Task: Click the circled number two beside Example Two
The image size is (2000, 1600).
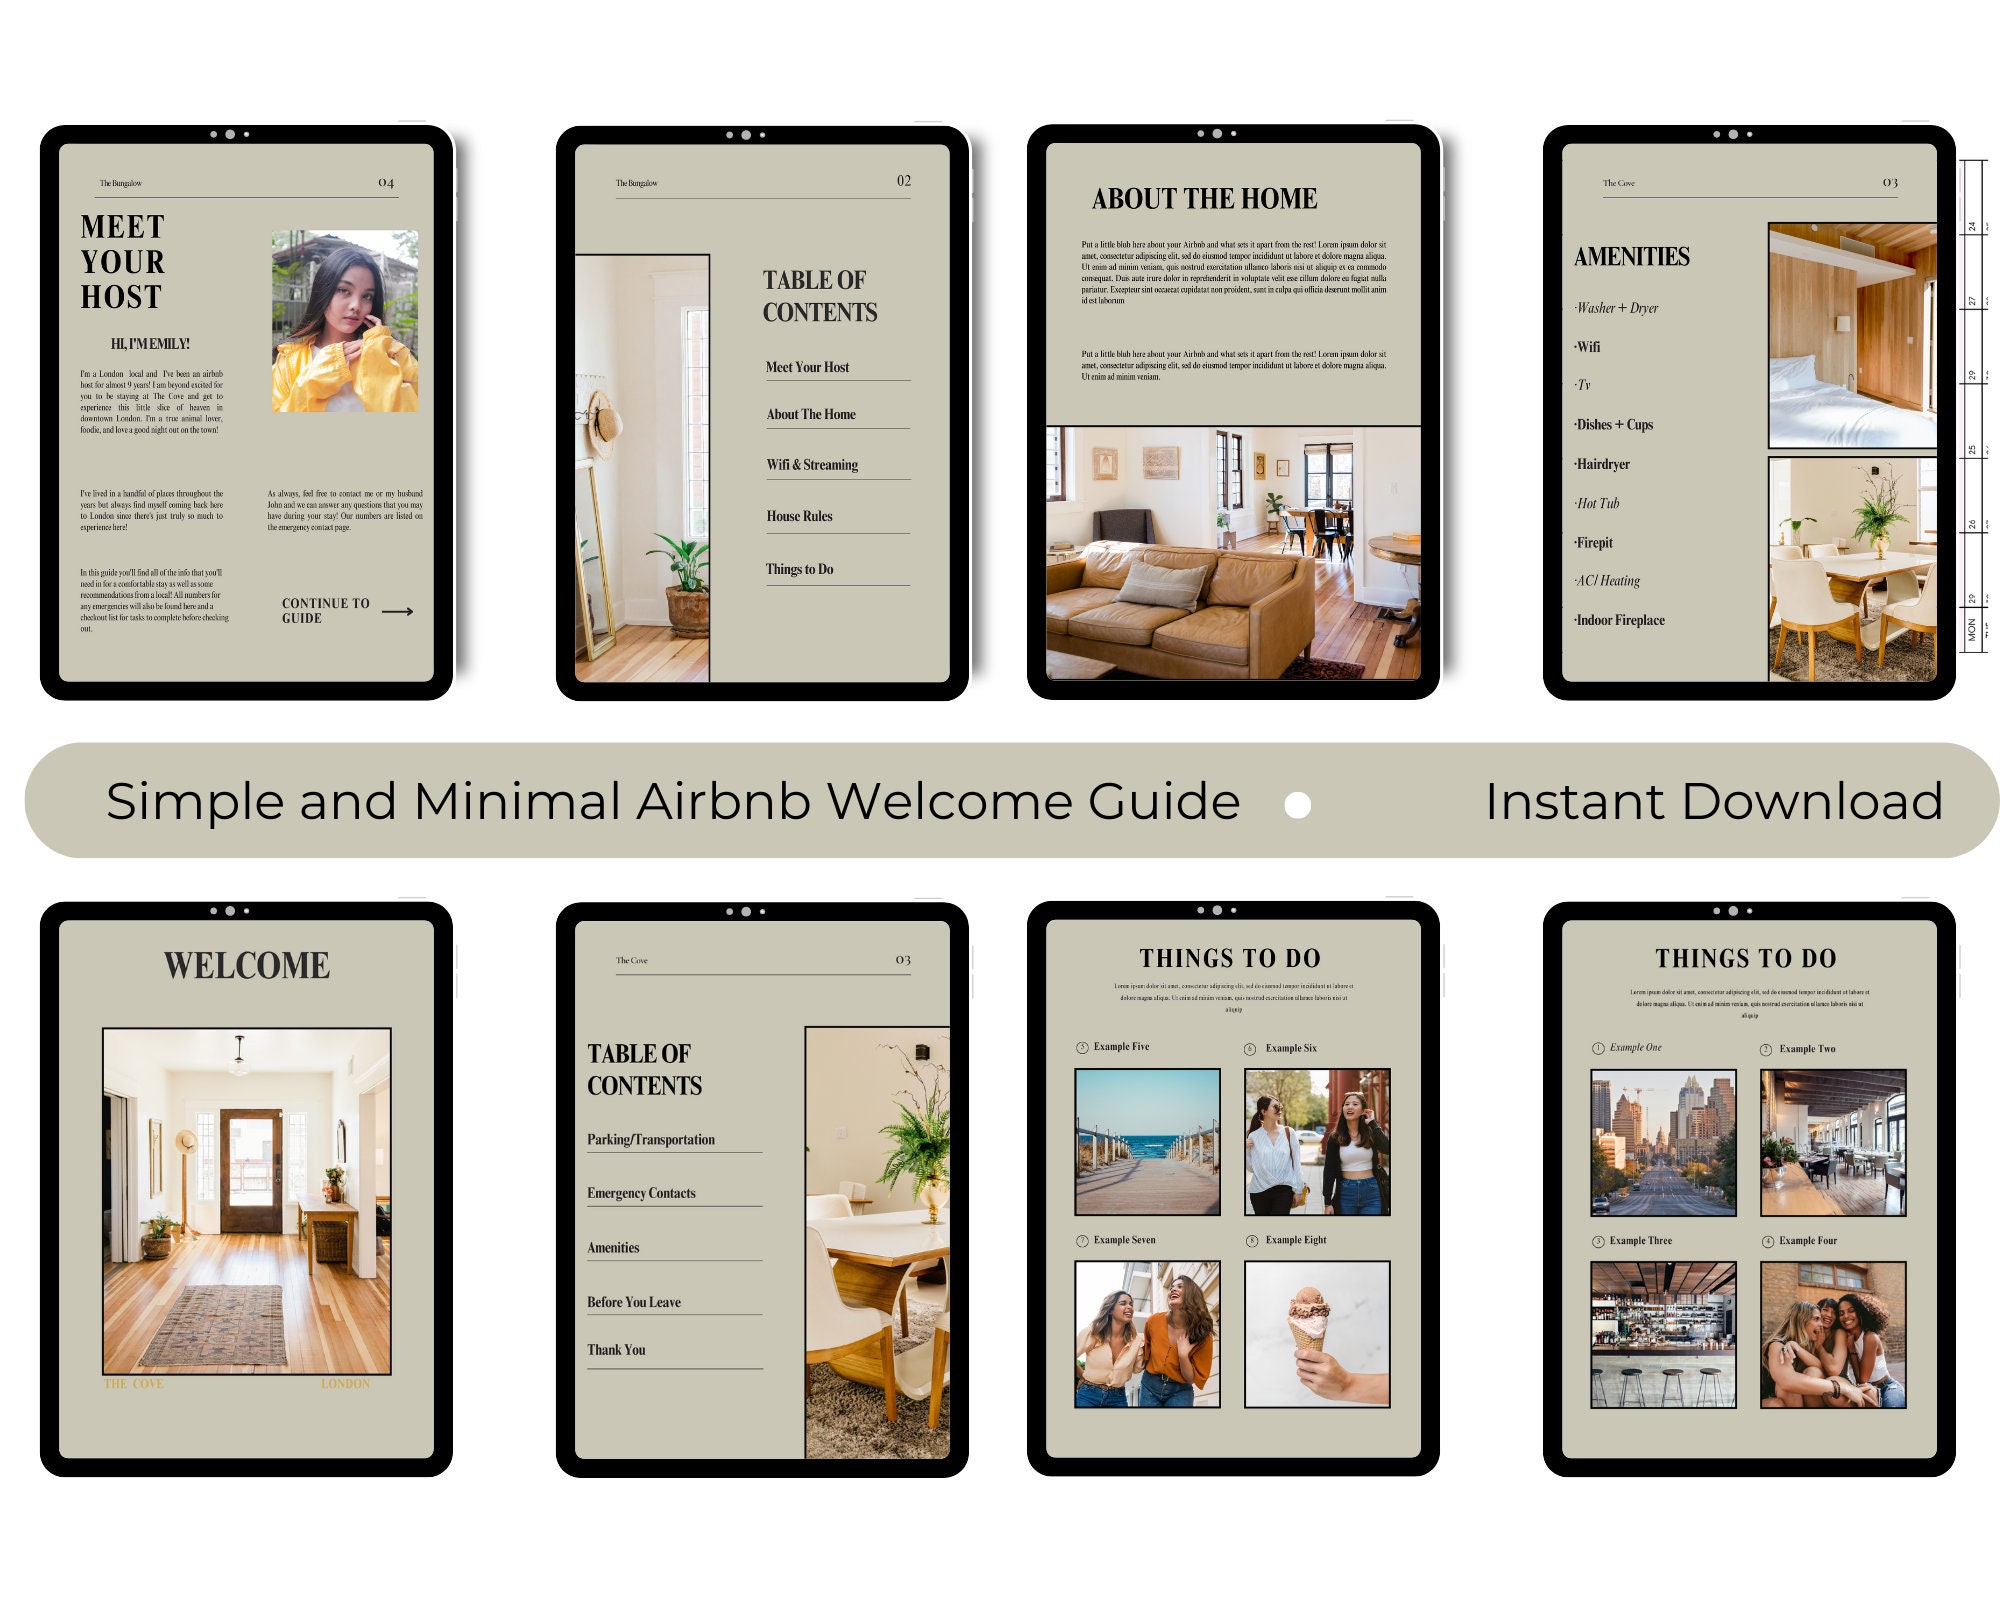Action: tap(1766, 1049)
